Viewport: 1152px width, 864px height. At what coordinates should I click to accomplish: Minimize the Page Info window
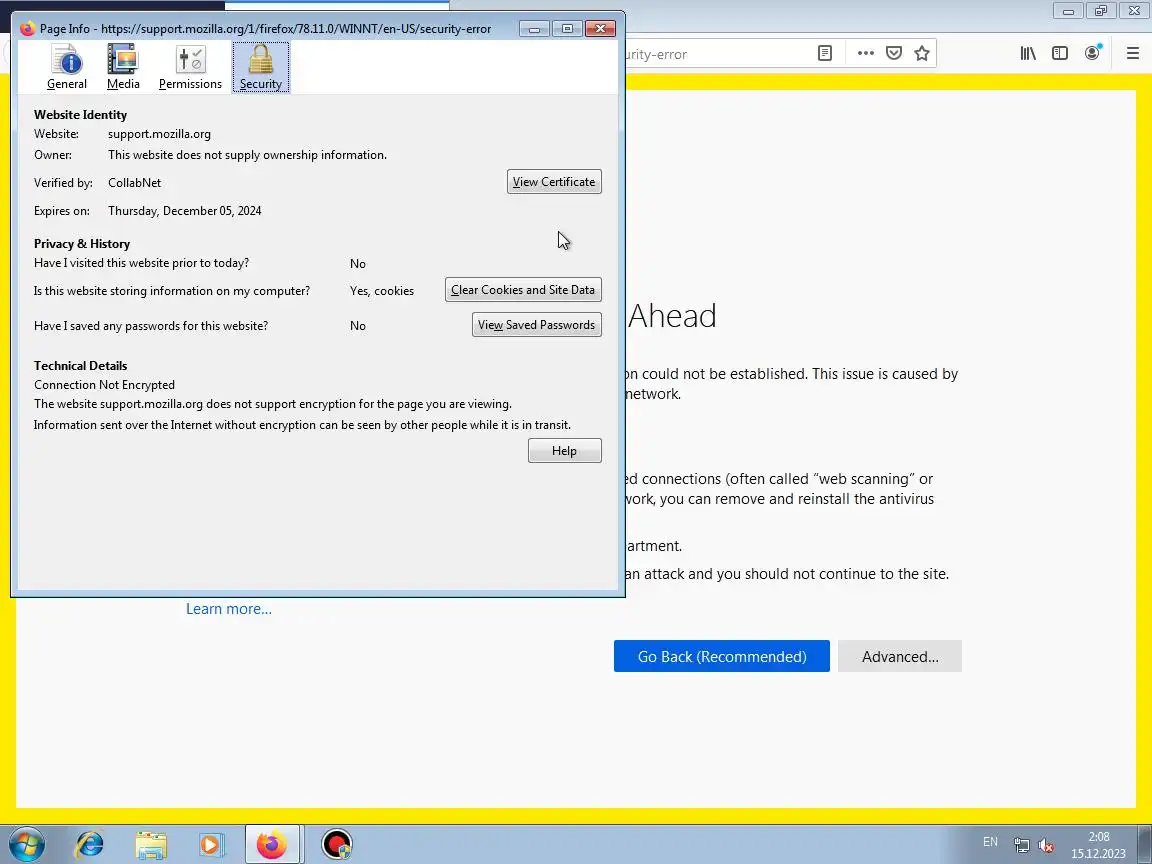[534, 29]
